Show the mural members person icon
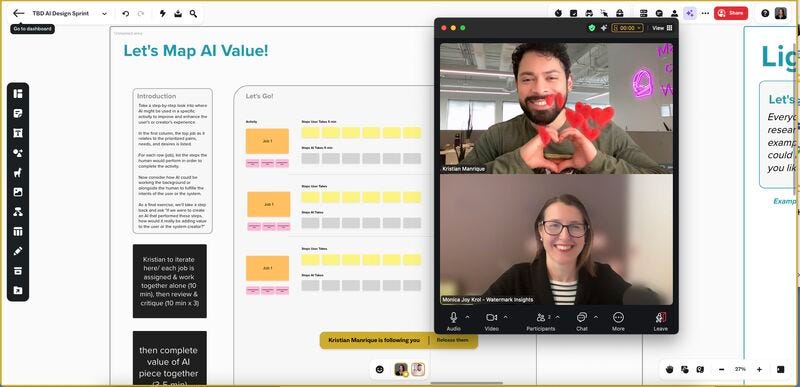800x387 pixels. point(674,14)
